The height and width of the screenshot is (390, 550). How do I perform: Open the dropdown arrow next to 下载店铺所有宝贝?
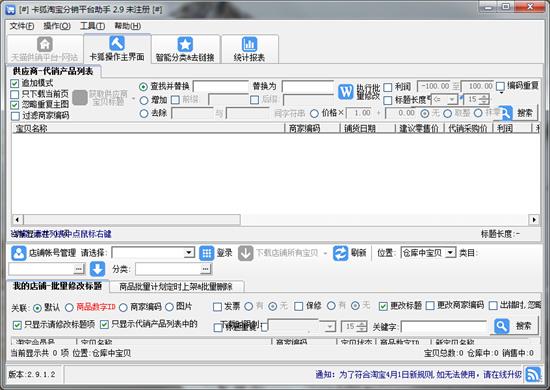click(x=326, y=253)
